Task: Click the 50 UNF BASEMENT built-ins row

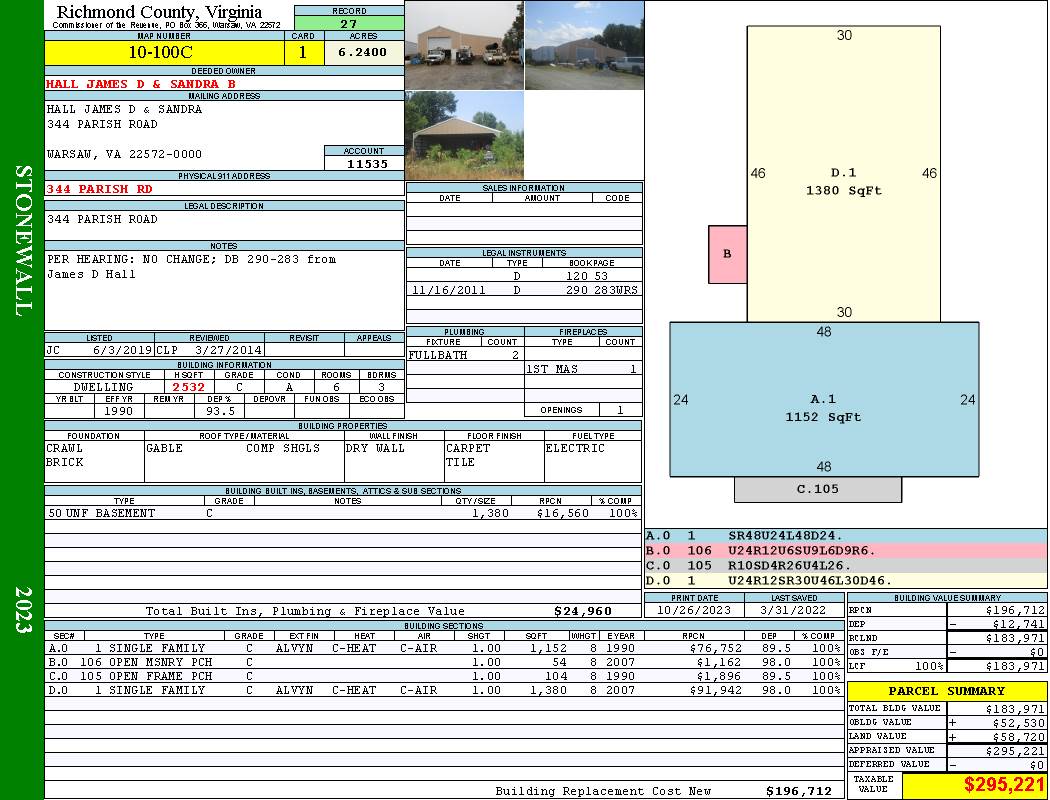Action: click(x=342, y=513)
